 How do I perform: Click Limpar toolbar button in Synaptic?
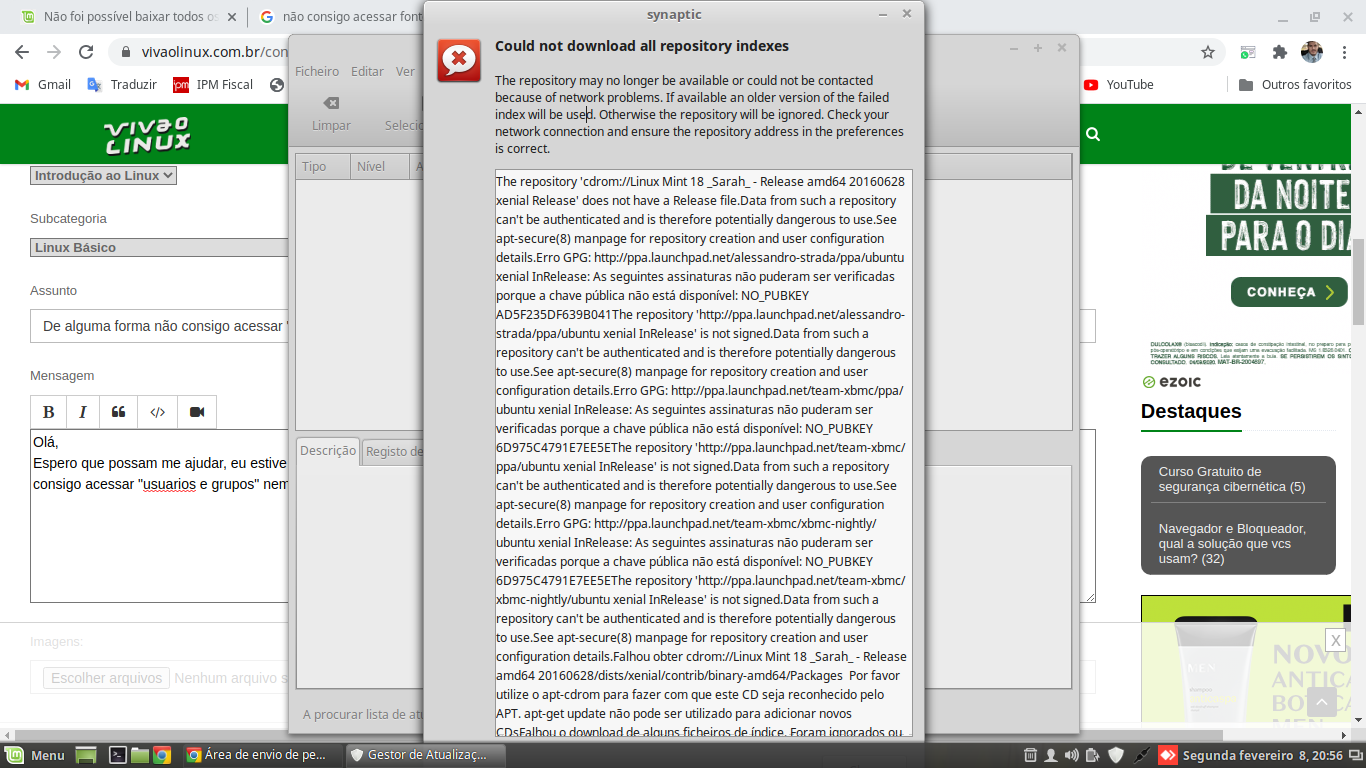331,114
